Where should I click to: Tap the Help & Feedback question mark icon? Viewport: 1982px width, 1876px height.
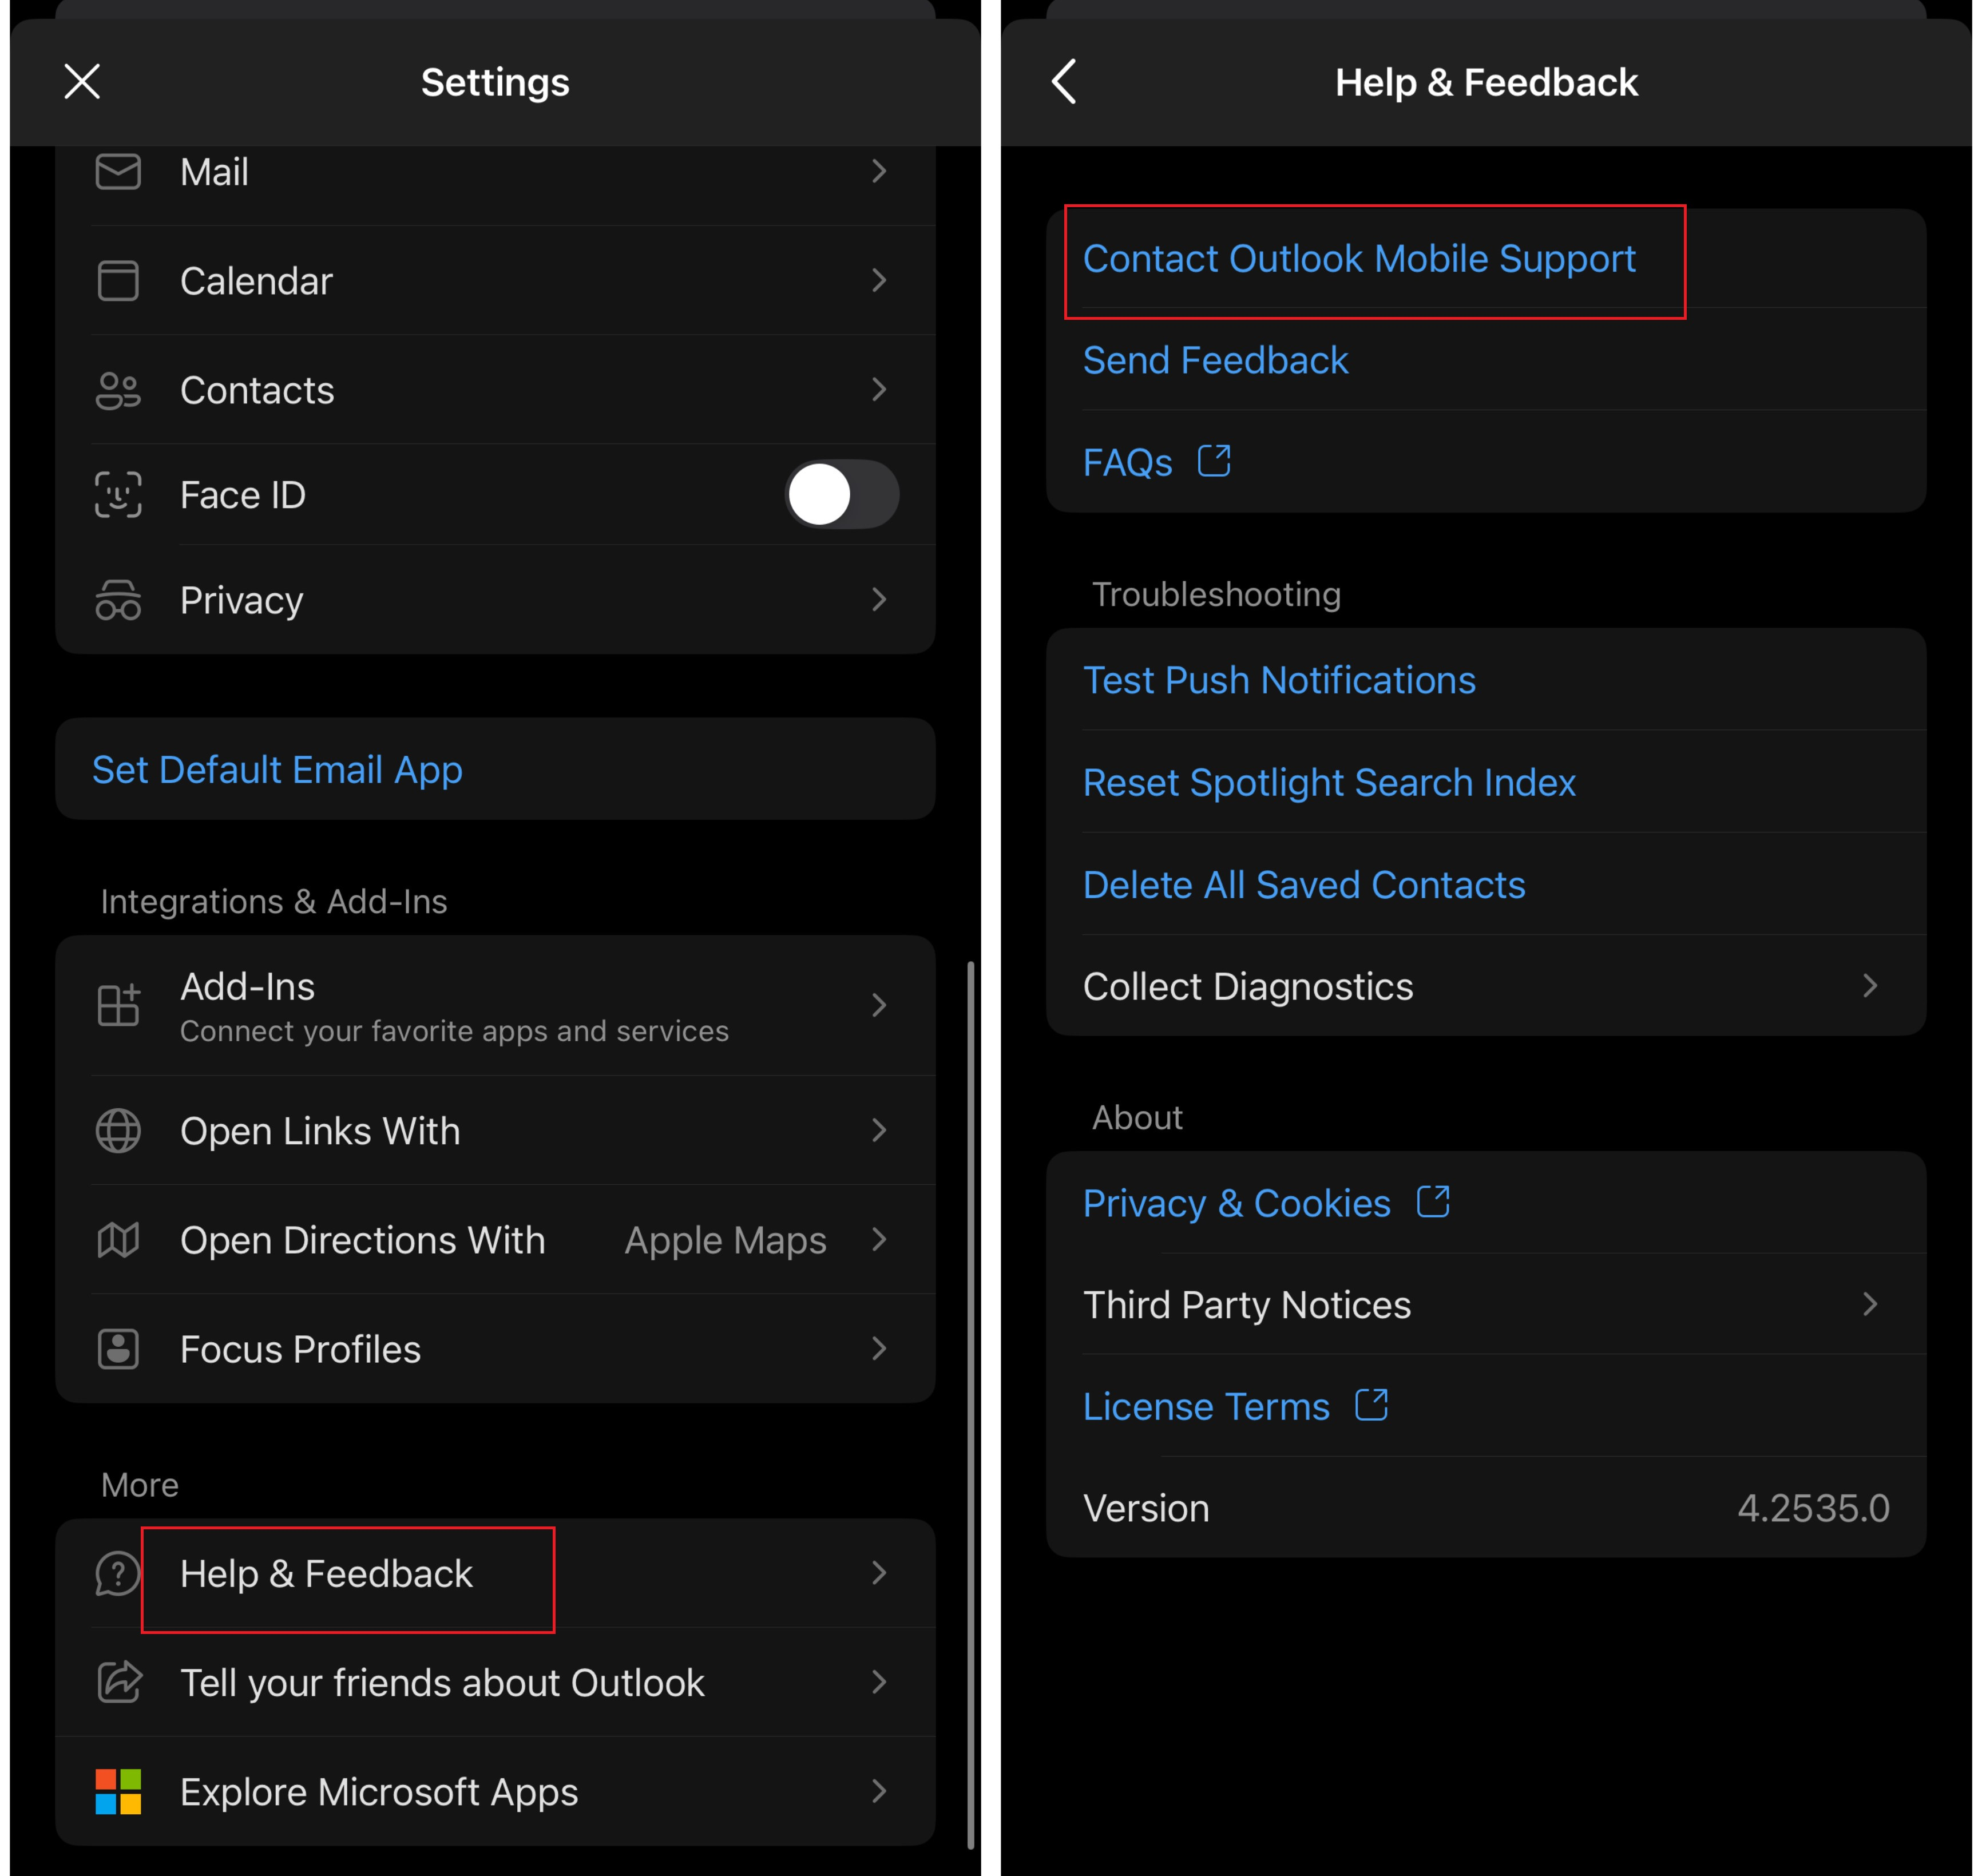(118, 1573)
